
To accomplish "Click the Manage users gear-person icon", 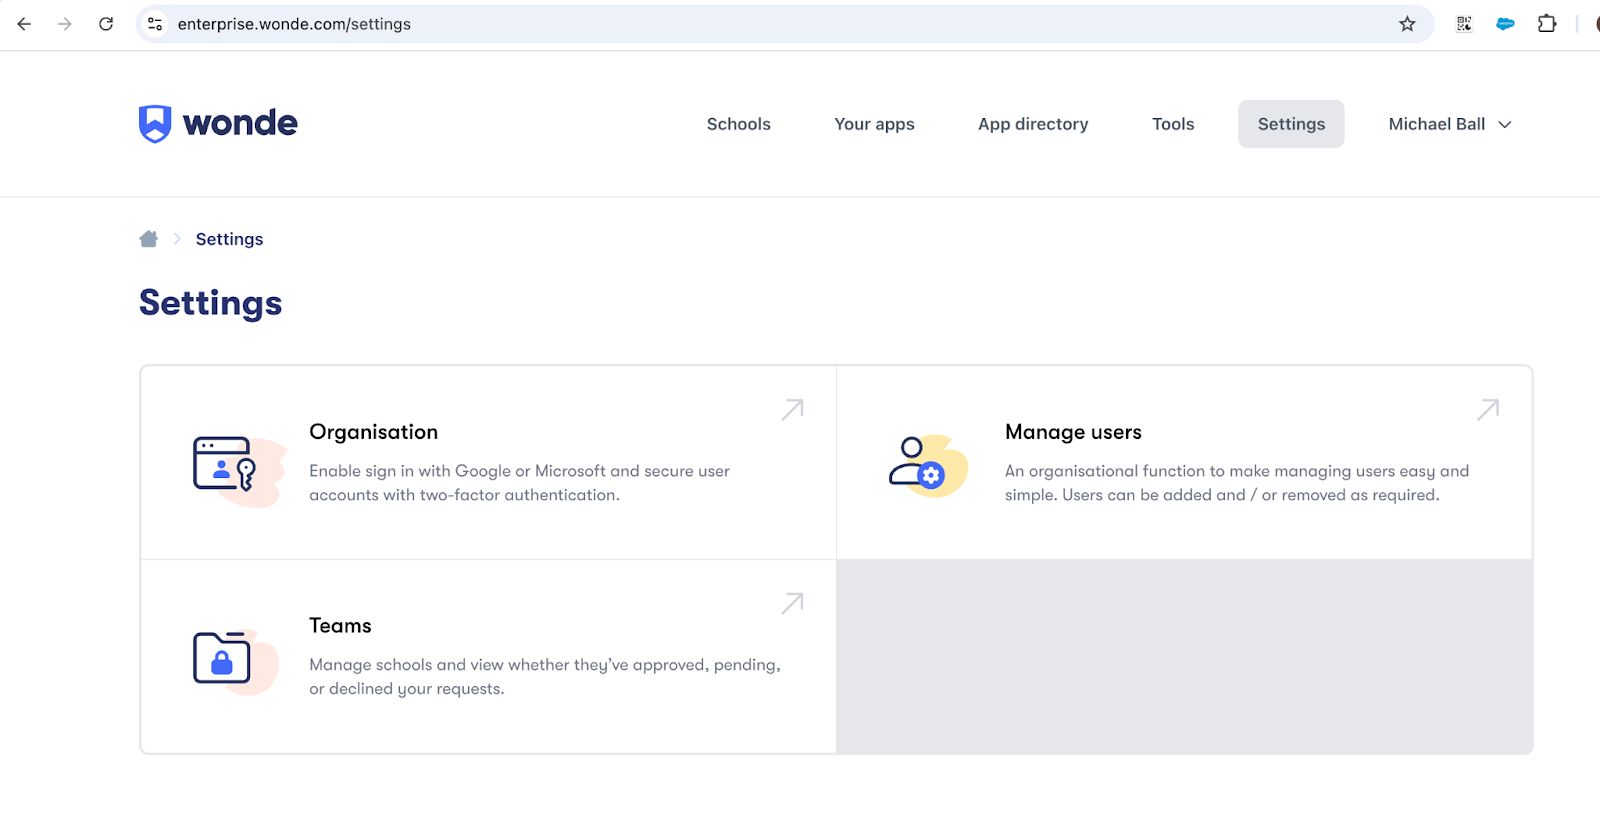I will 920,464.
